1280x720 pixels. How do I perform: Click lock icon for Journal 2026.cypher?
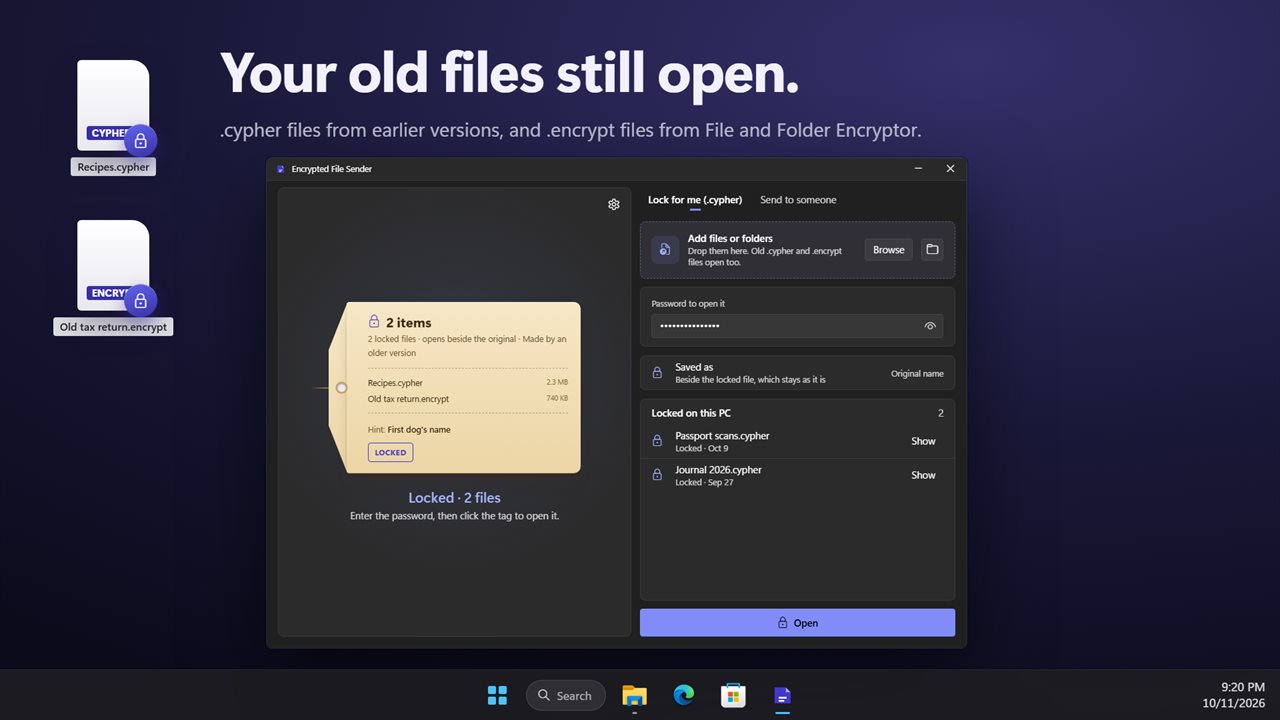[x=657, y=475]
